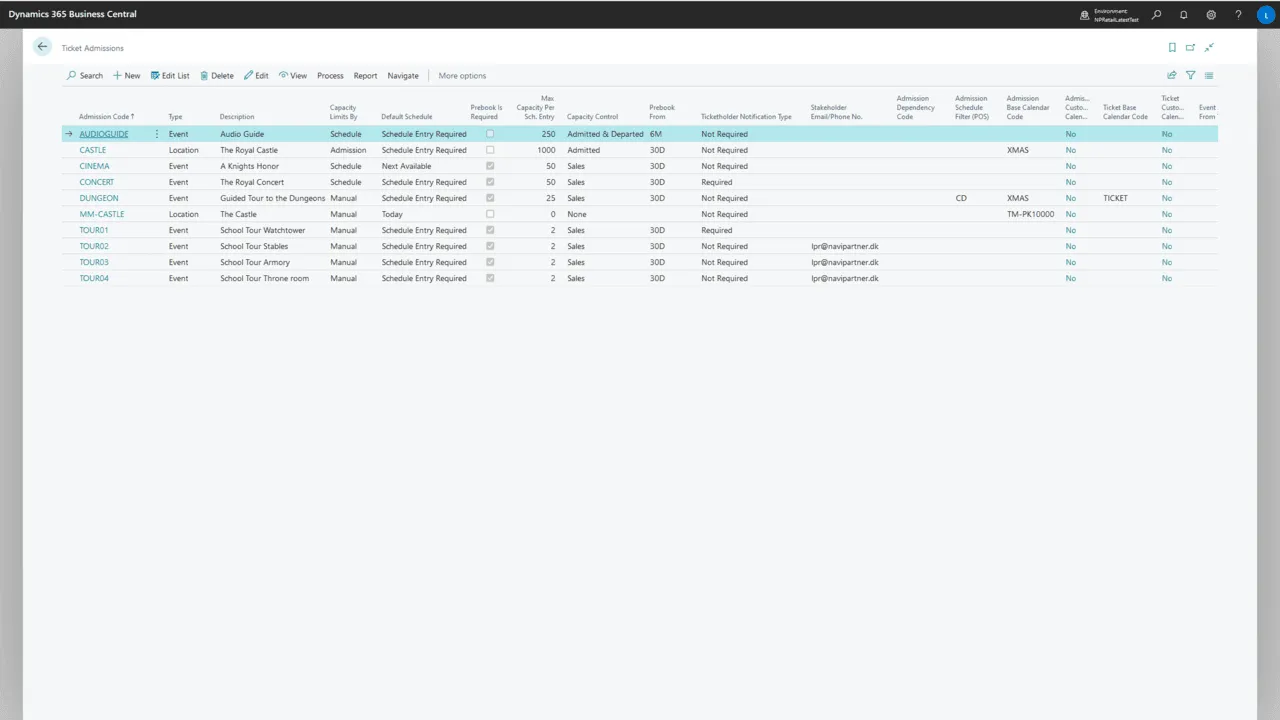Screen dimensions: 1280x720
Task: Open the user account avatar
Action: point(1265,15)
